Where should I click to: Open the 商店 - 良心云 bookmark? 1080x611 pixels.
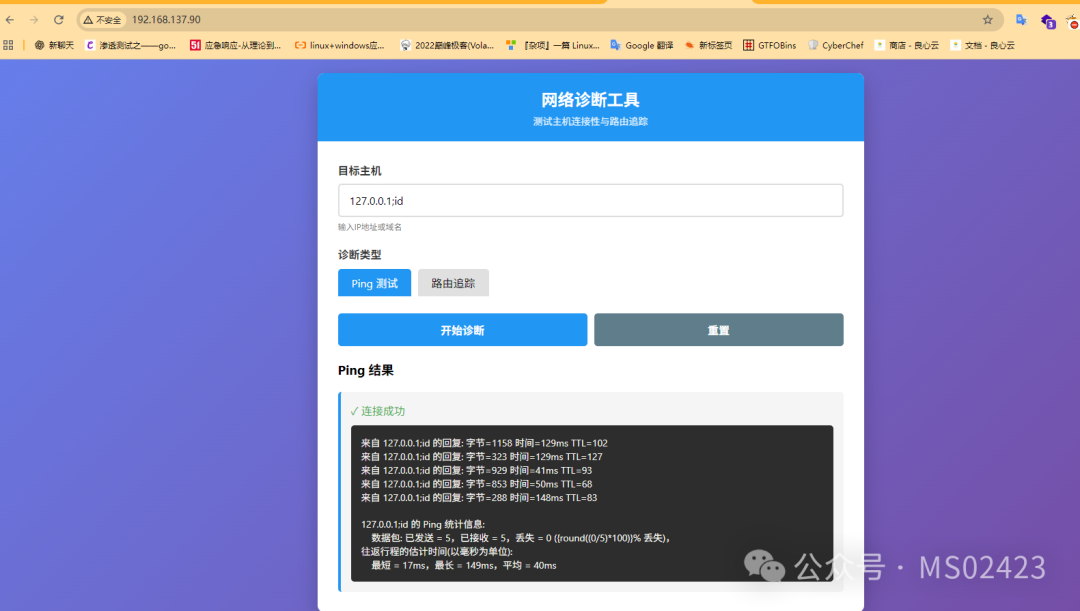(x=906, y=45)
